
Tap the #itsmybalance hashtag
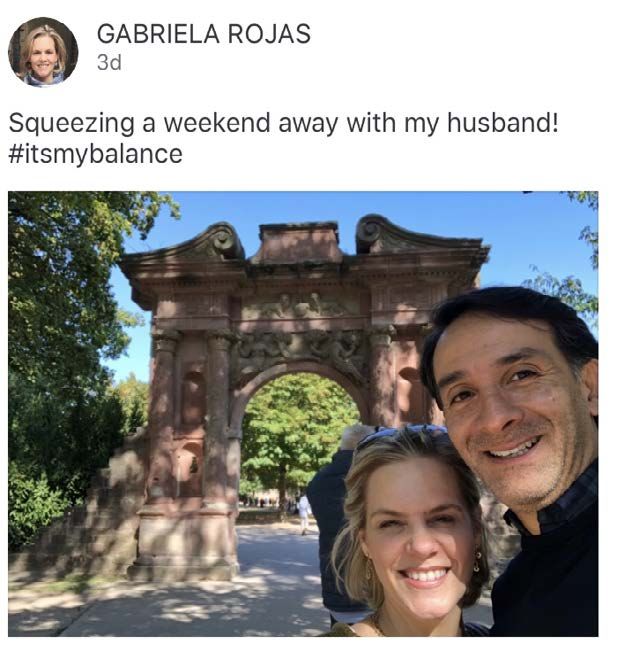pyautogui.click(x=95, y=154)
